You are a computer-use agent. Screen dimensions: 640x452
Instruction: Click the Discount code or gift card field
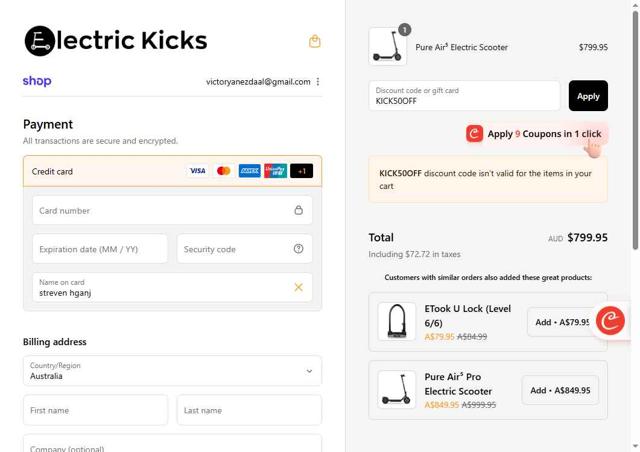pos(464,96)
